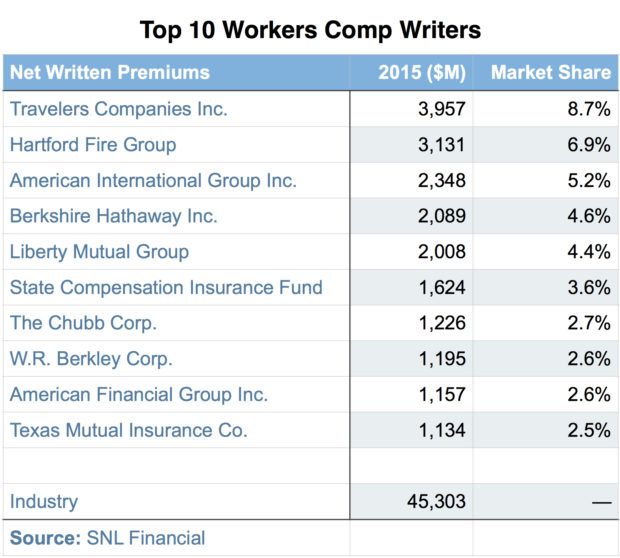
Task: Select the Hartford Fire Group row label
Action: (x=93, y=145)
